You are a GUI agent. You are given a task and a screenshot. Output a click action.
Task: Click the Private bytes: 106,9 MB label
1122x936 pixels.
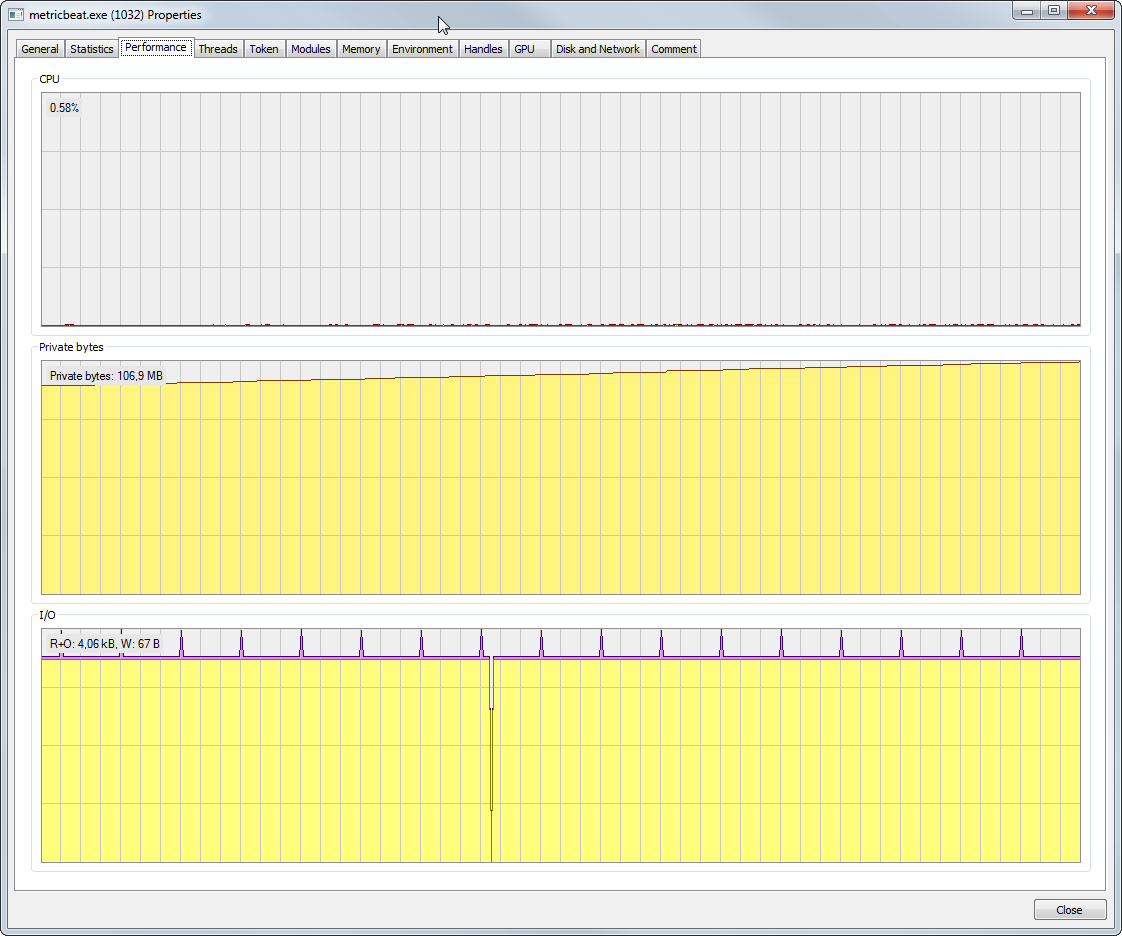click(x=106, y=376)
